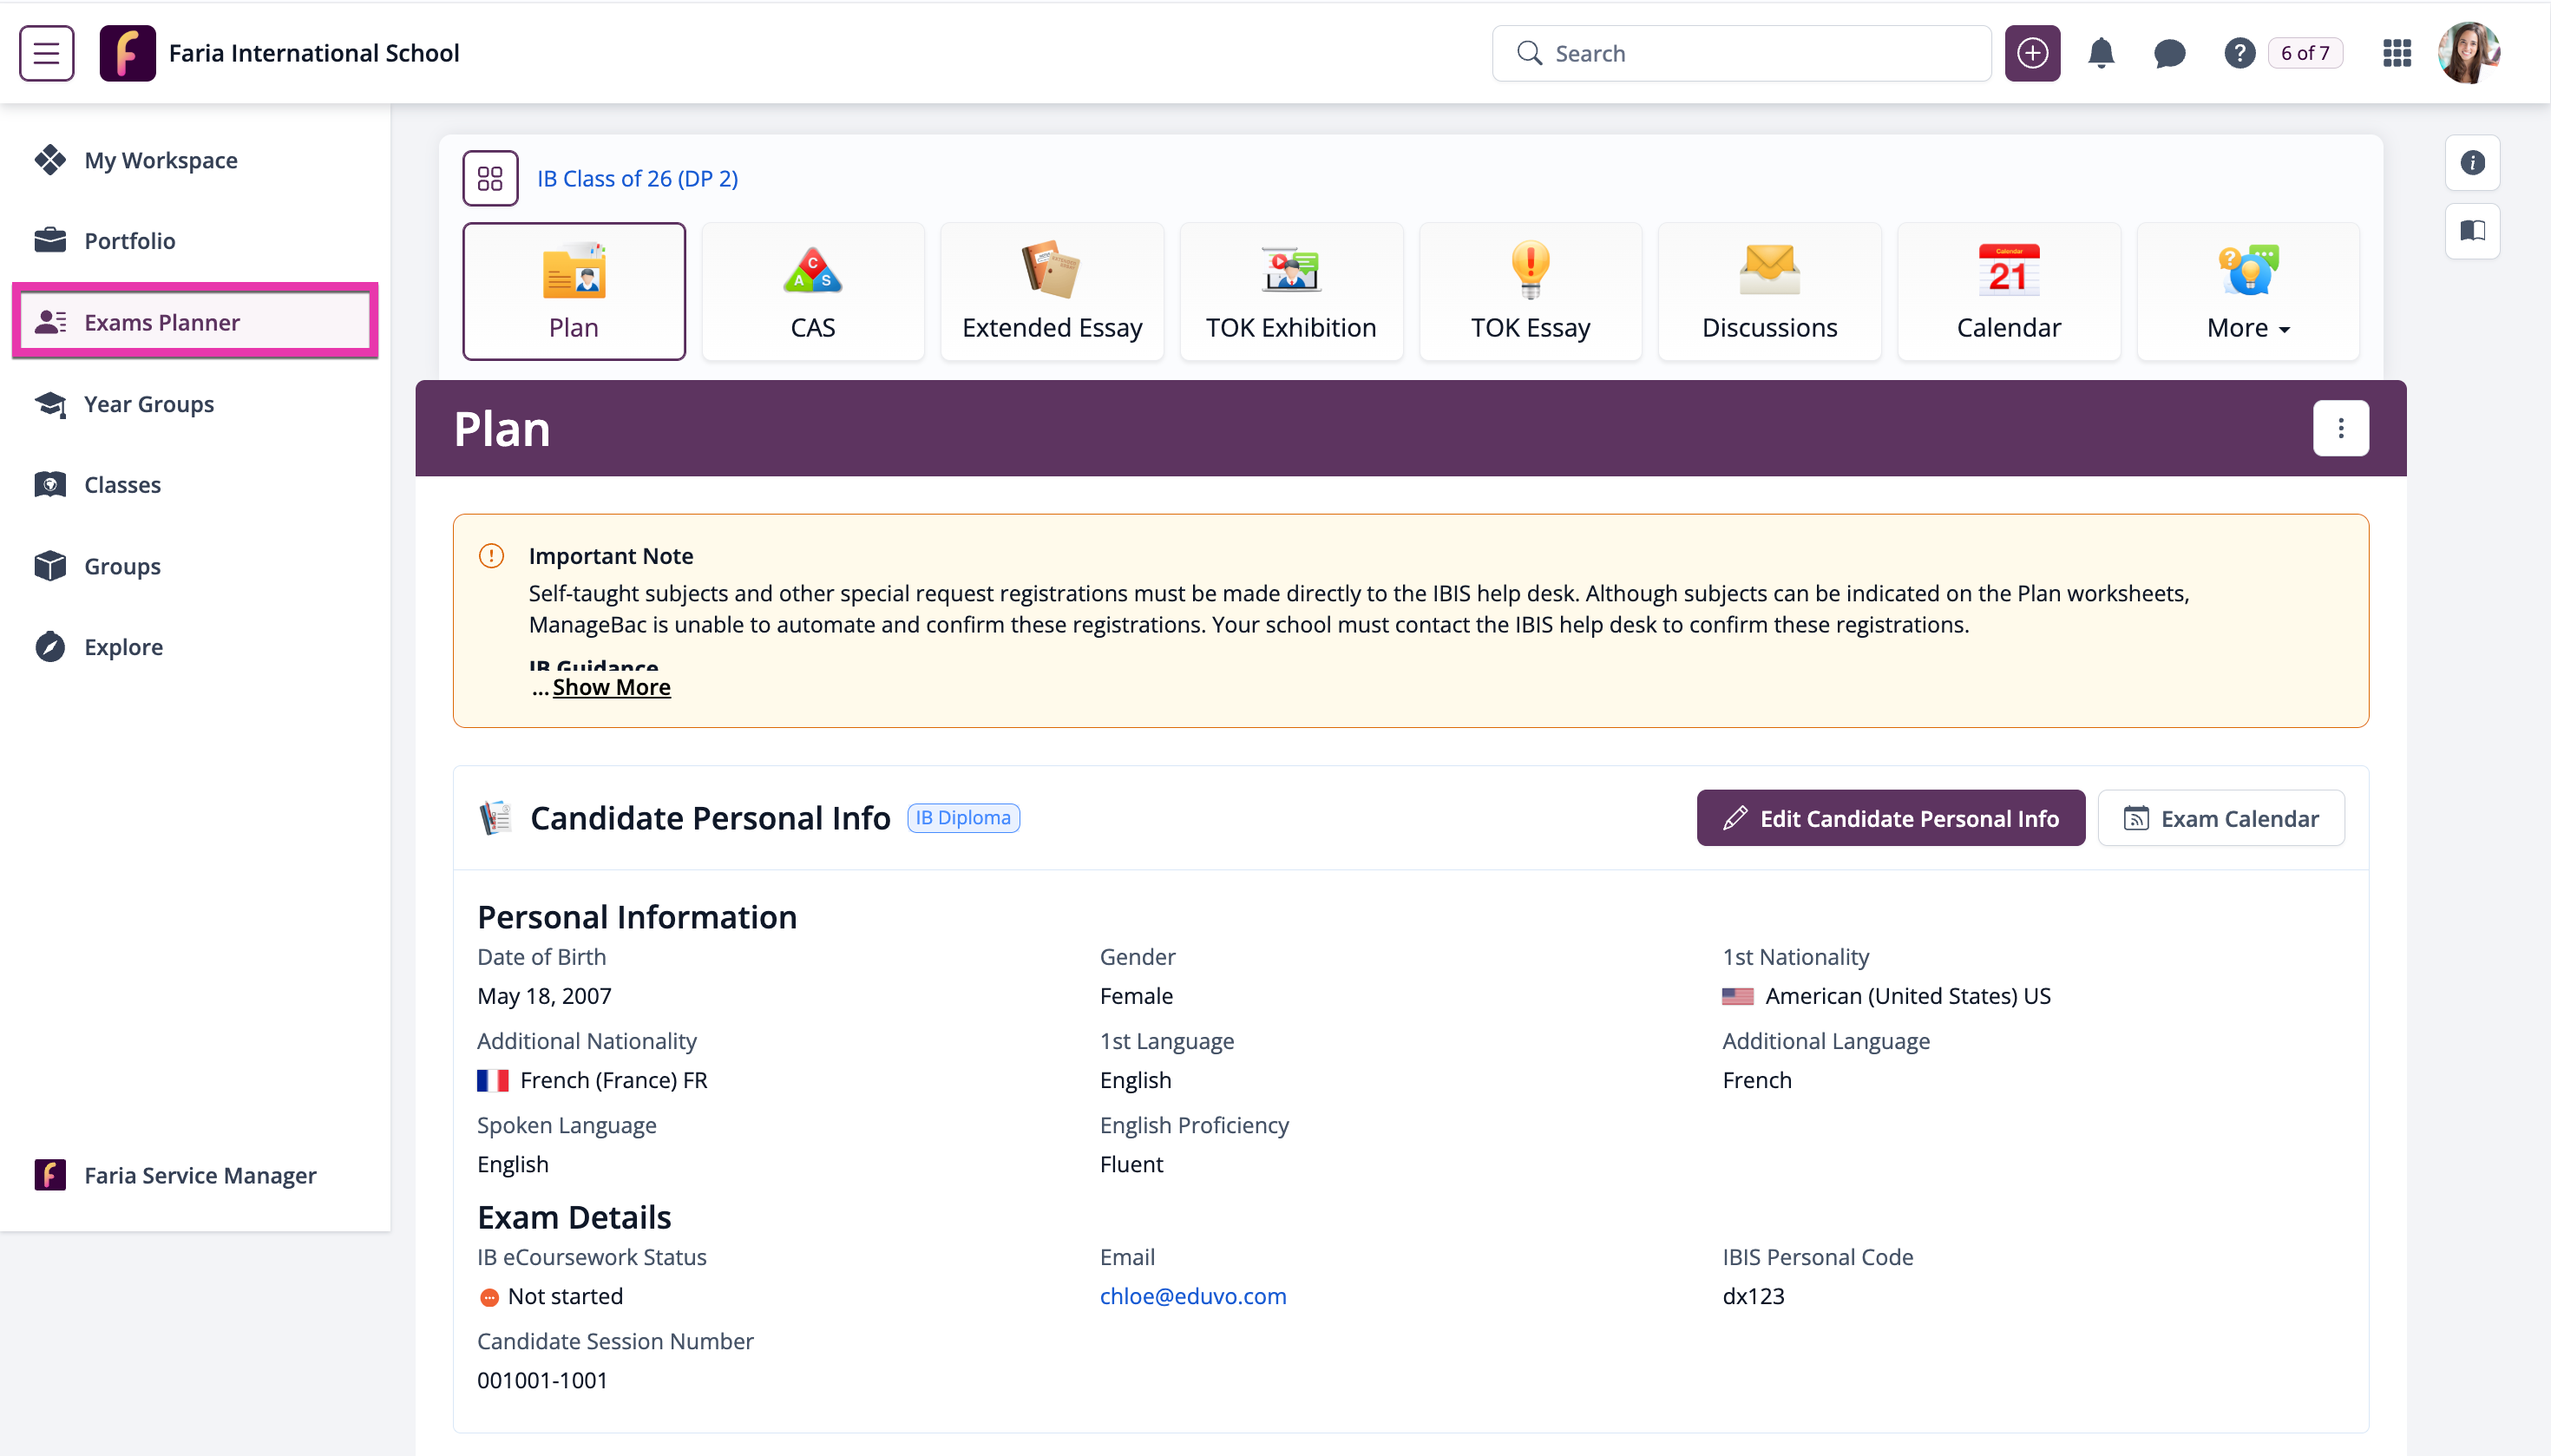
Task: Open Year Groups in the sidebar
Action: coord(148,404)
